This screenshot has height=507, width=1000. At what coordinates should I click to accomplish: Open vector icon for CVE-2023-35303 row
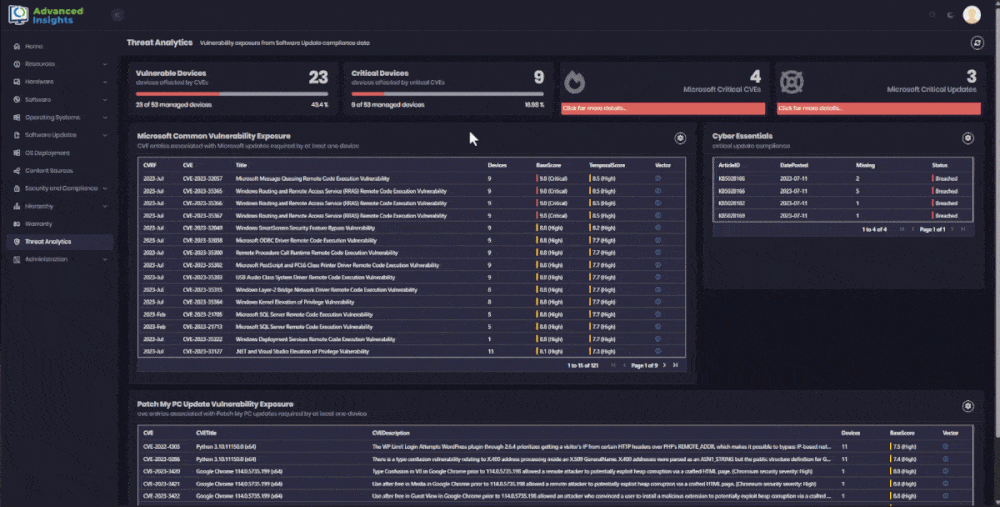tap(658, 277)
